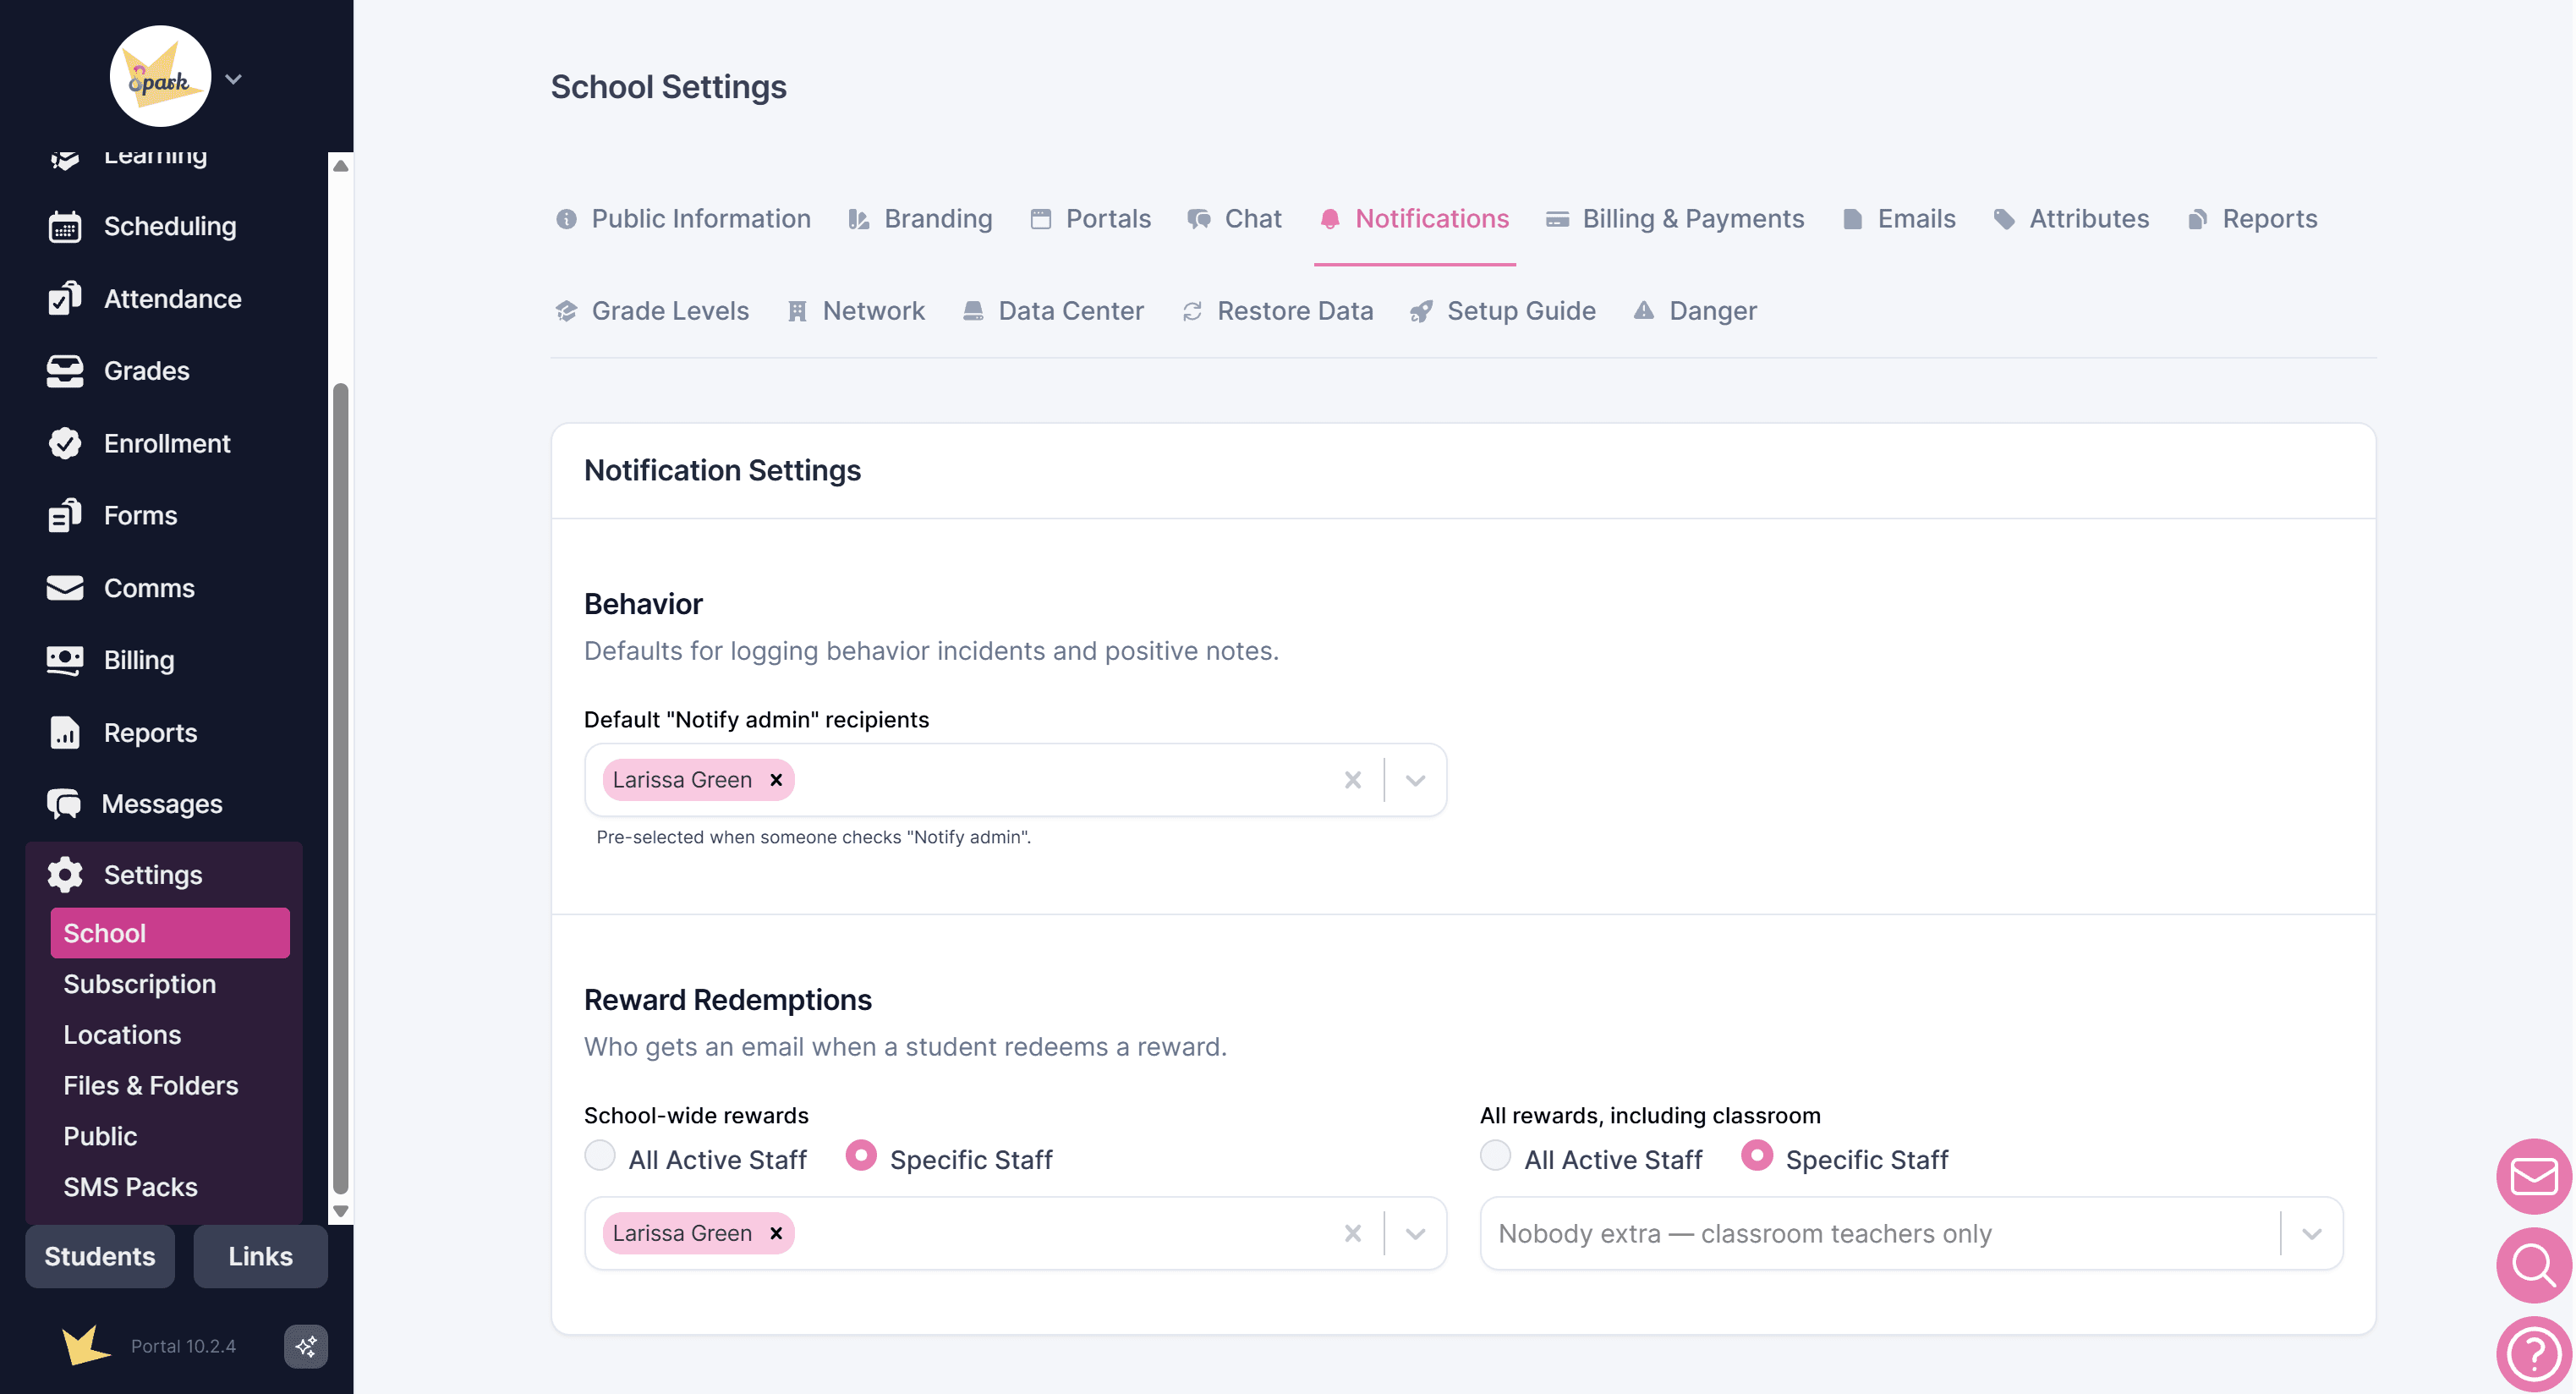Screen dimensions: 2576x1394
Task: Open Subscription under Settings
Action: coord(140,984)
